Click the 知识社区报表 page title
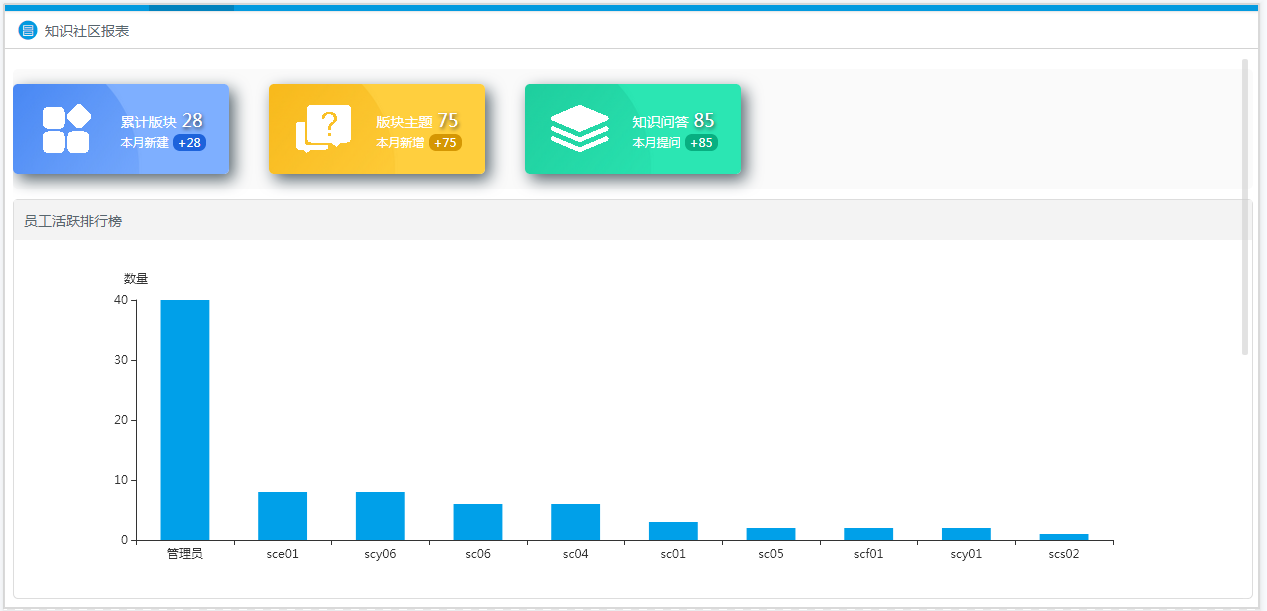 tap(87, 31)
